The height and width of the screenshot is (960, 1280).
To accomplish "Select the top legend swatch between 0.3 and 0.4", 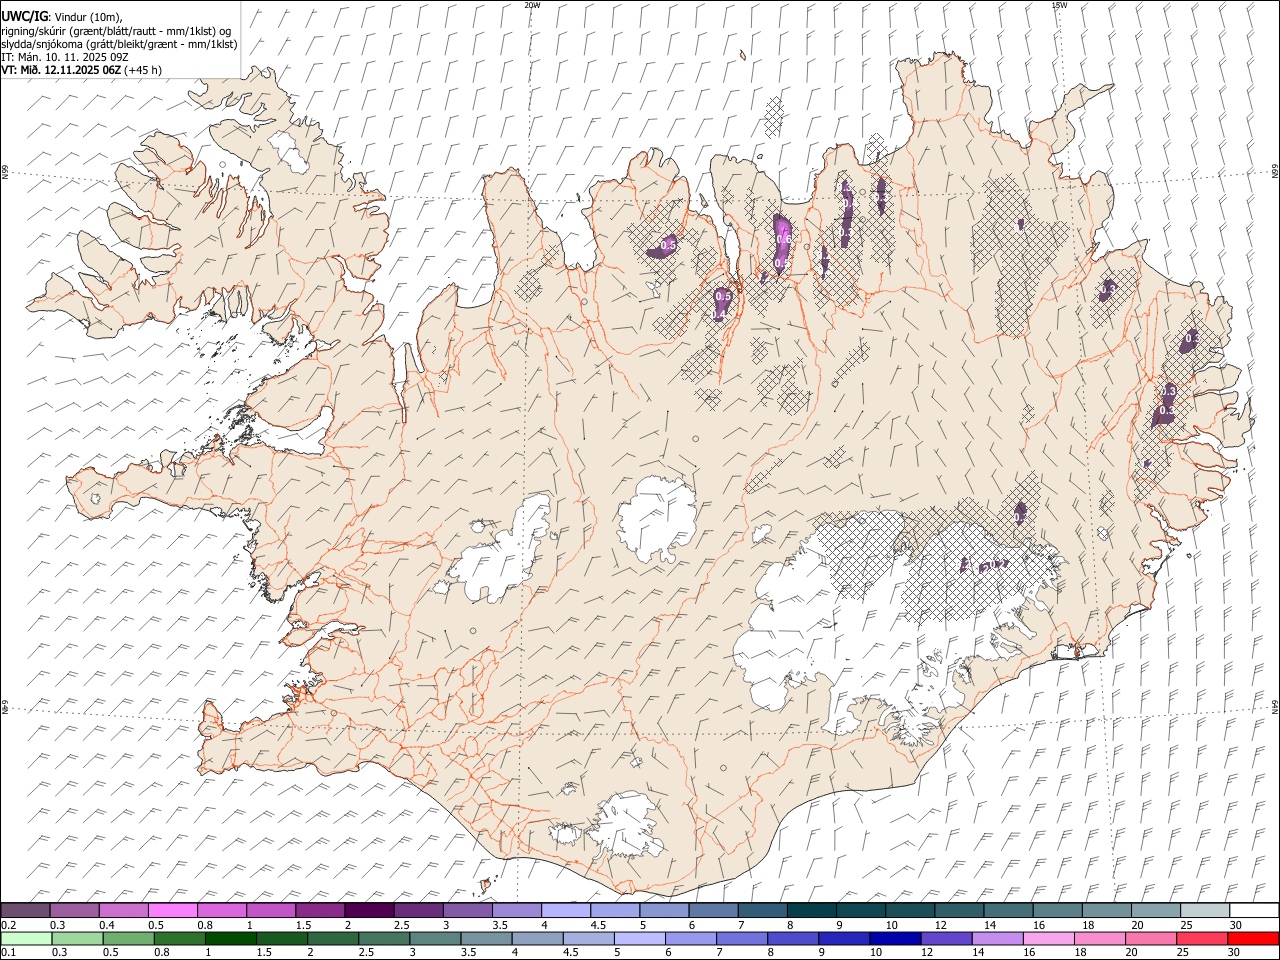I will click(x=74, y=911).
